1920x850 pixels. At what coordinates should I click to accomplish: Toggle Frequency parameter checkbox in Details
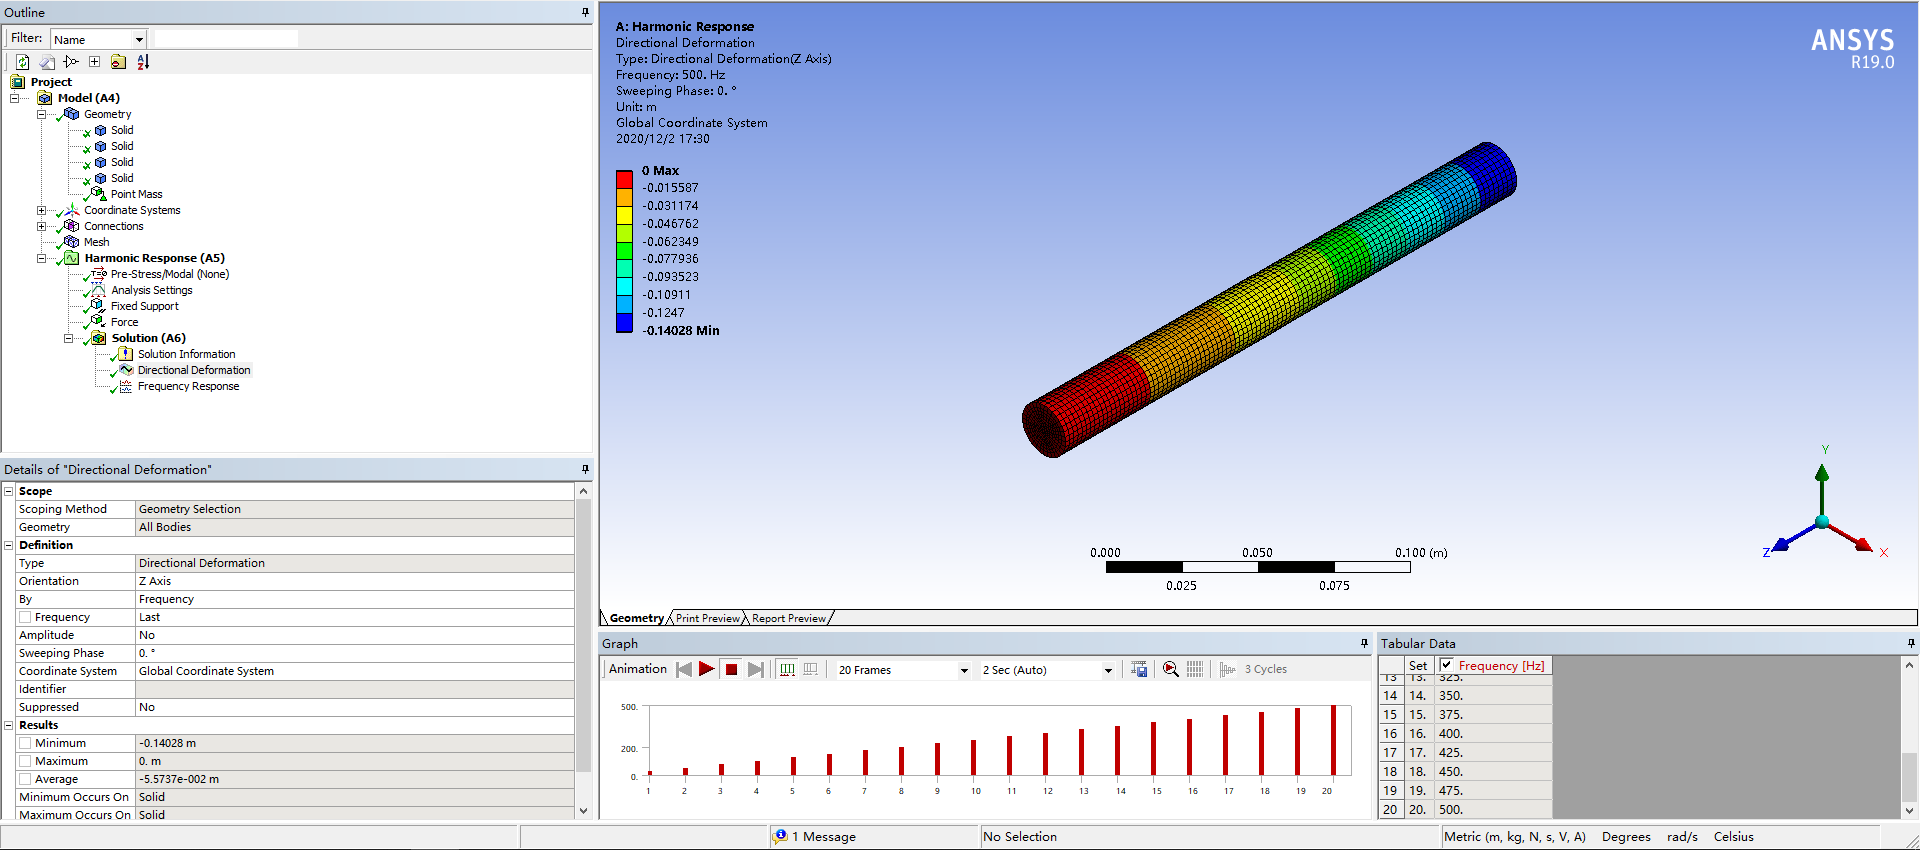point(25,617)
